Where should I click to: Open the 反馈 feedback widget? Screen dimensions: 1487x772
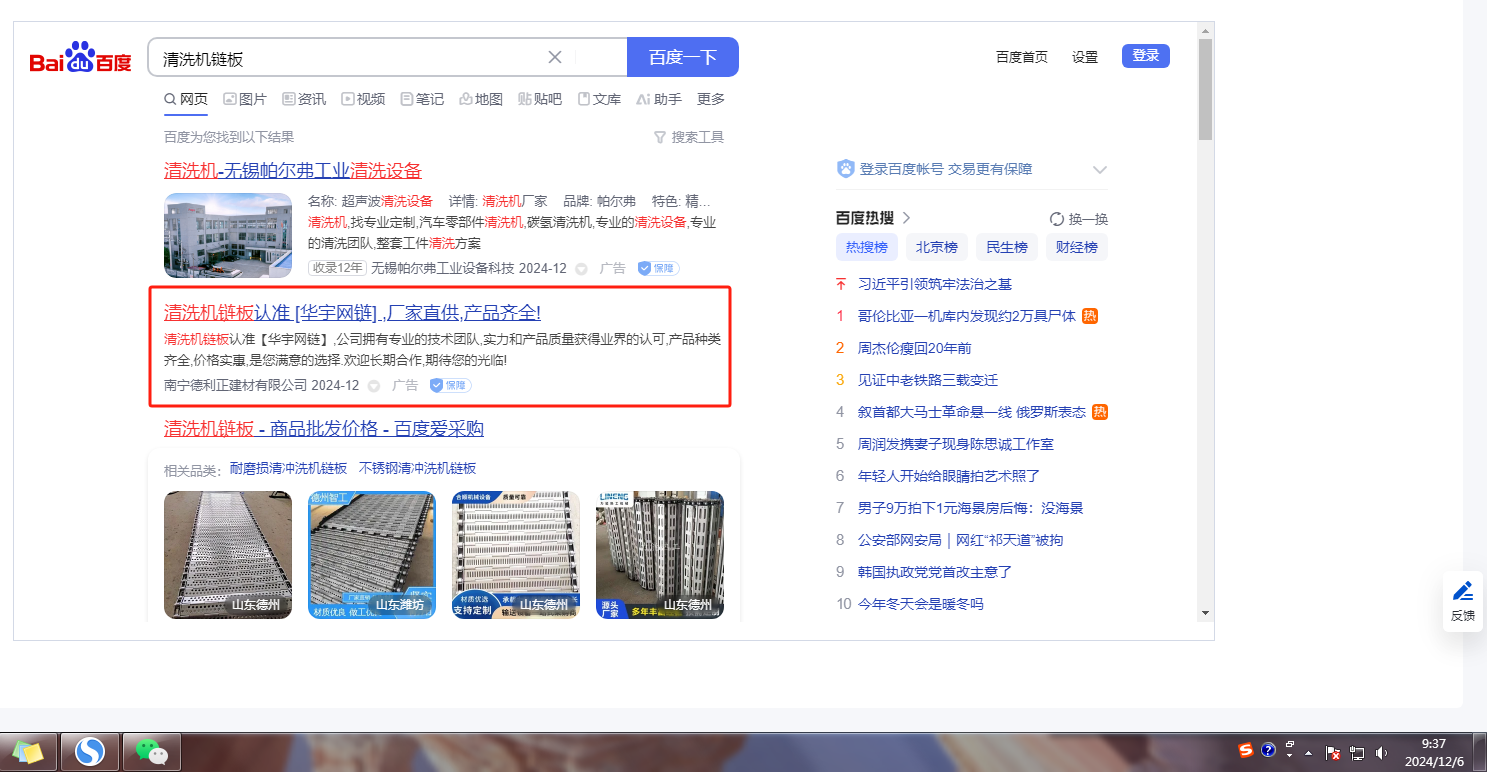click(1463, 601)
